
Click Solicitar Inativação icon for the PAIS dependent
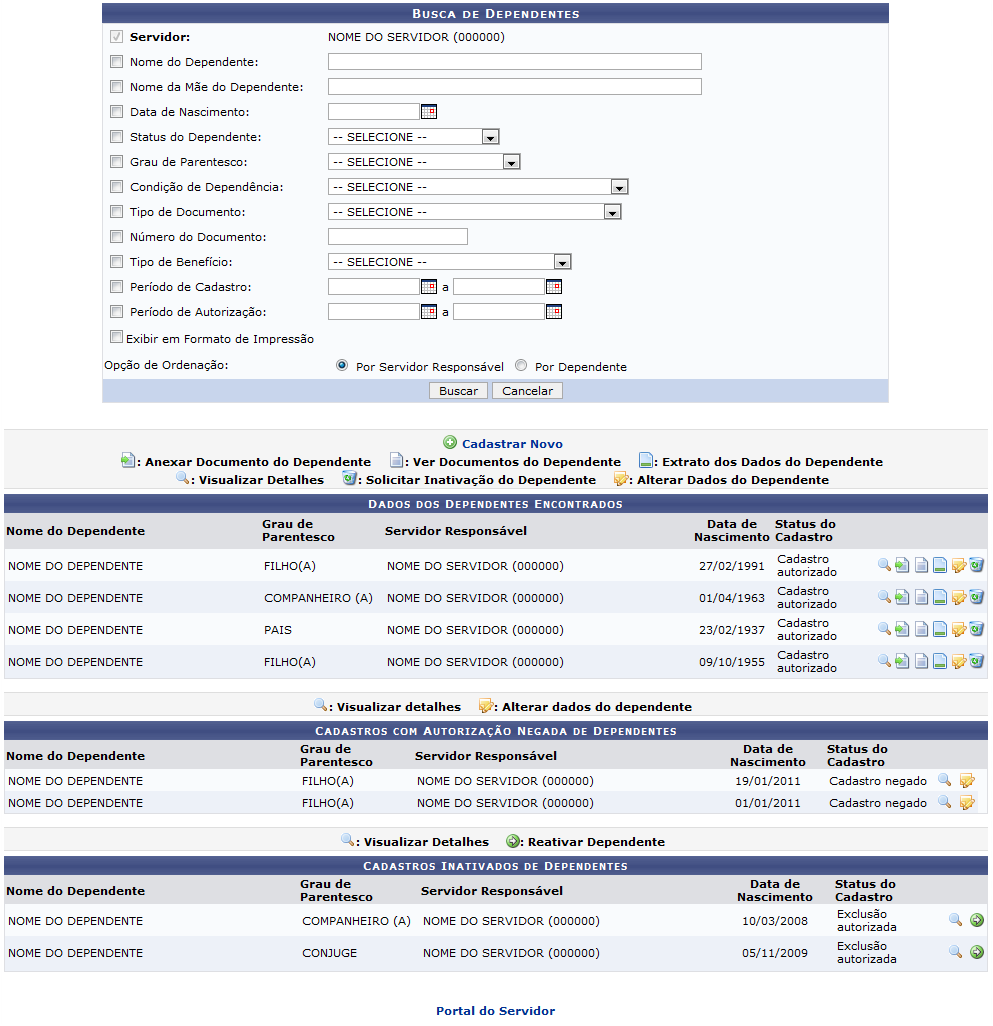point(976,628)
